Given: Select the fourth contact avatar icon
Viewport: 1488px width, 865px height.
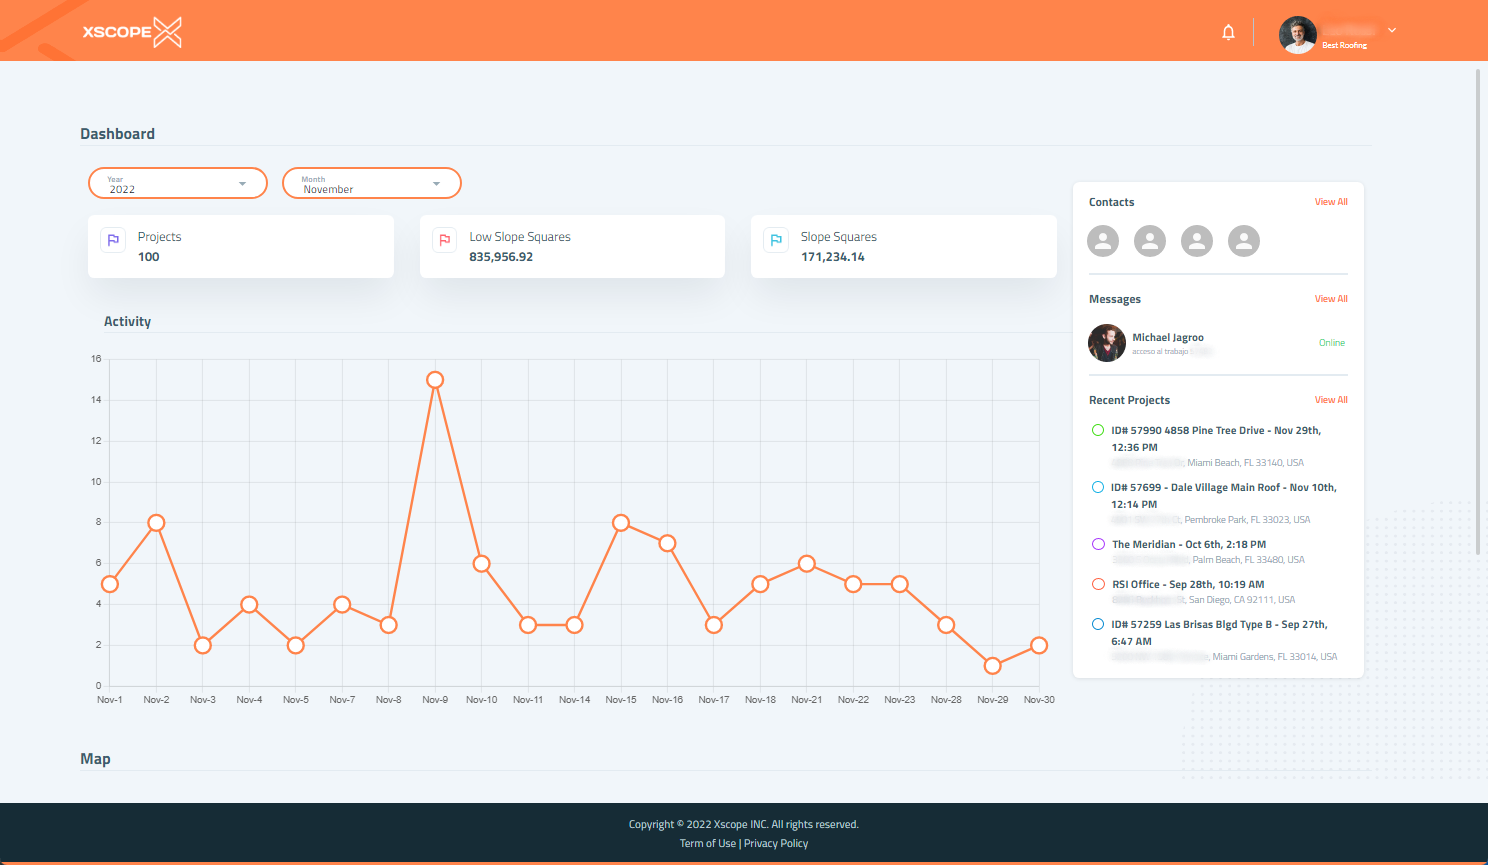Looking at the screenshot, I should pos(1244,241).
